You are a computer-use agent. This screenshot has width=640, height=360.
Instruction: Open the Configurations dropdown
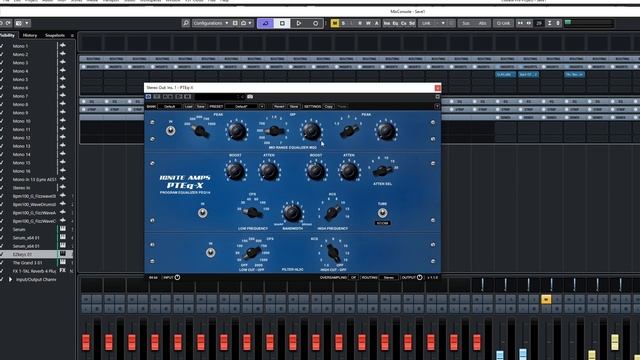coord(211,23)
